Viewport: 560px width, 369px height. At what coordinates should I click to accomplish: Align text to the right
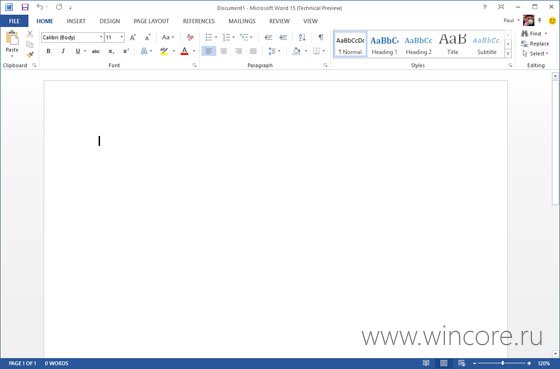[239, 51]
